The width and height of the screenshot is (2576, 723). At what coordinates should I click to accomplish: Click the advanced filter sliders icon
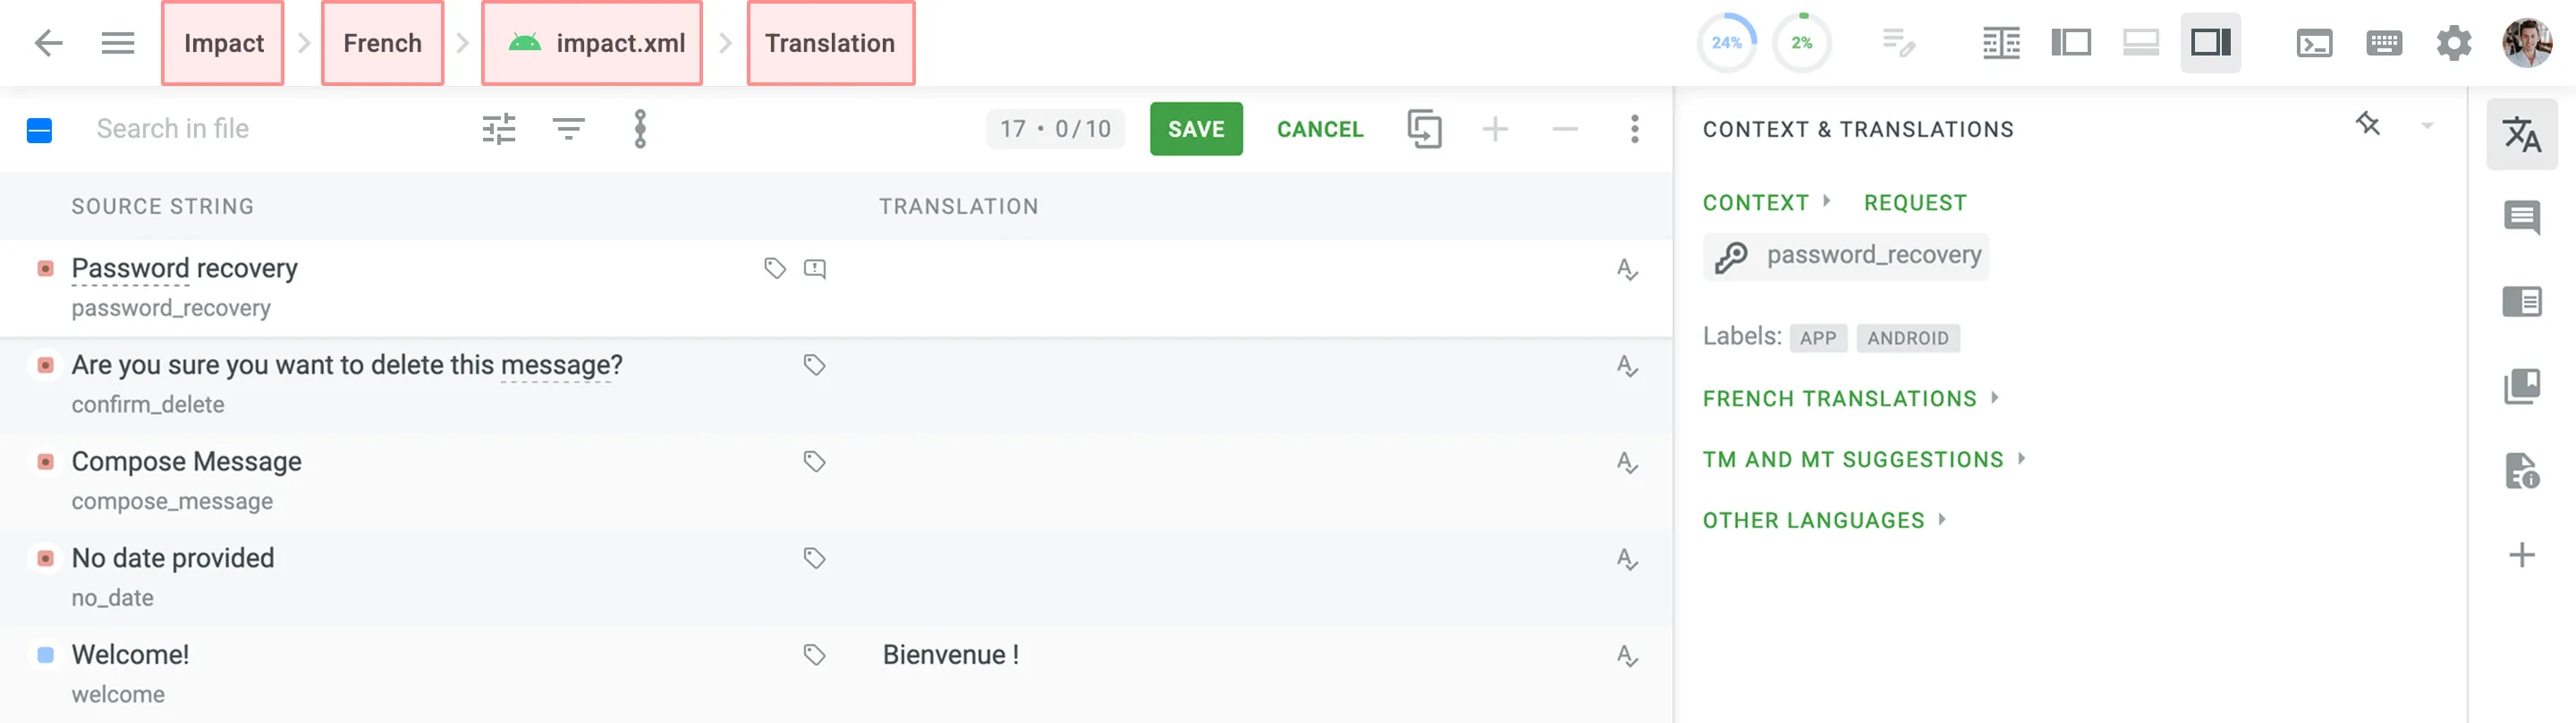[x=498, y=129]
